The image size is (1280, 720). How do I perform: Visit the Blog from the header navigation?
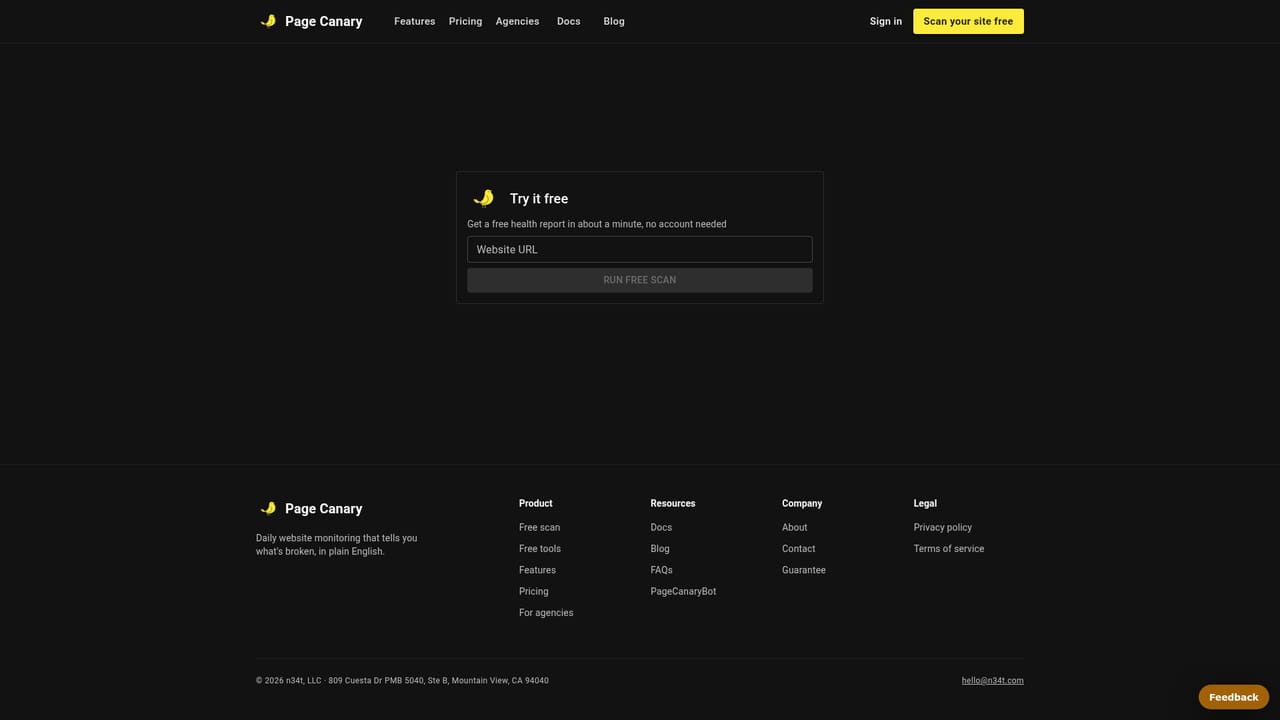(x=614, y=21)
